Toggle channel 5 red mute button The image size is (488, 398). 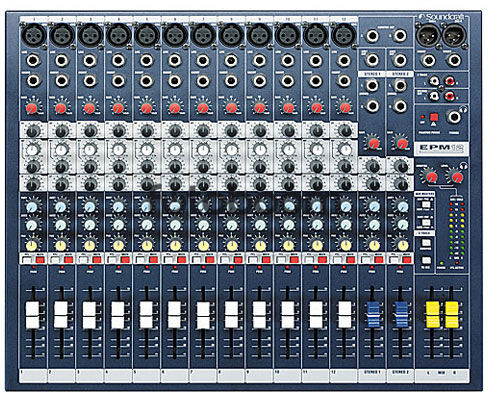[153, 260]
